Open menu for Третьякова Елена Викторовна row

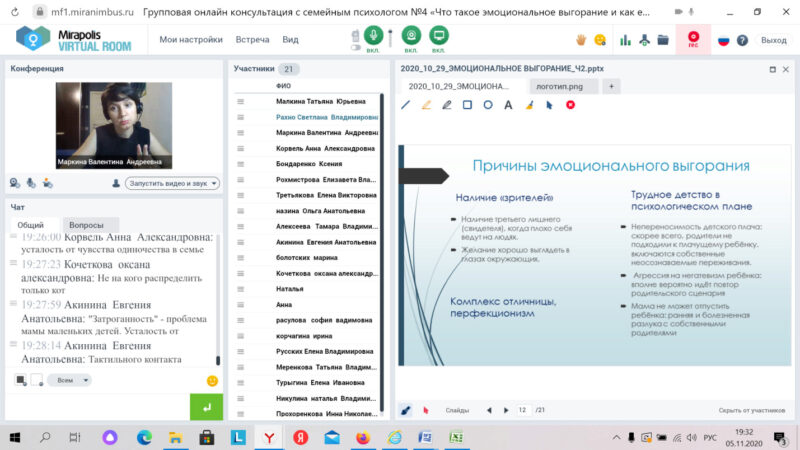240,195
